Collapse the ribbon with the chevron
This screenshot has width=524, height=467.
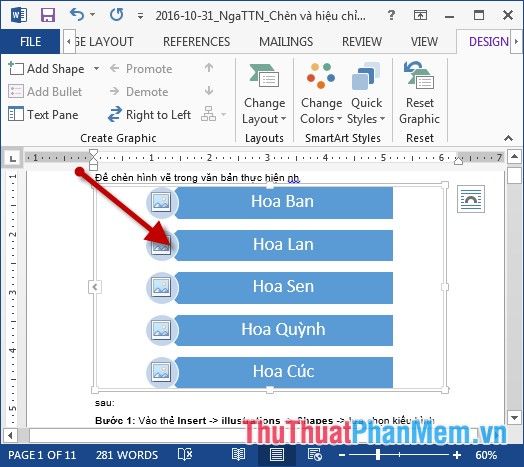[x=508, y=138]
